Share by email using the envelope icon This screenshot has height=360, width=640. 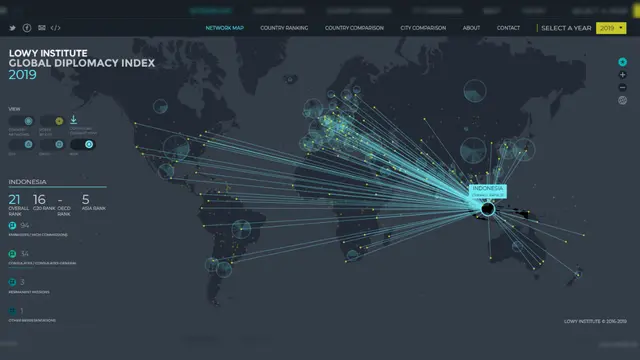click(42, 28)
